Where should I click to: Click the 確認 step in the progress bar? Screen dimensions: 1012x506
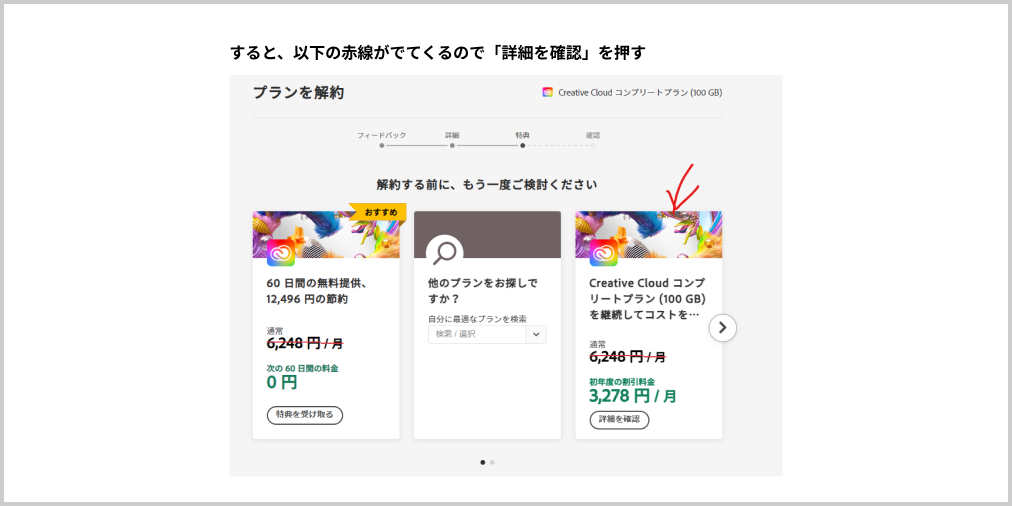tap(592, 139)
